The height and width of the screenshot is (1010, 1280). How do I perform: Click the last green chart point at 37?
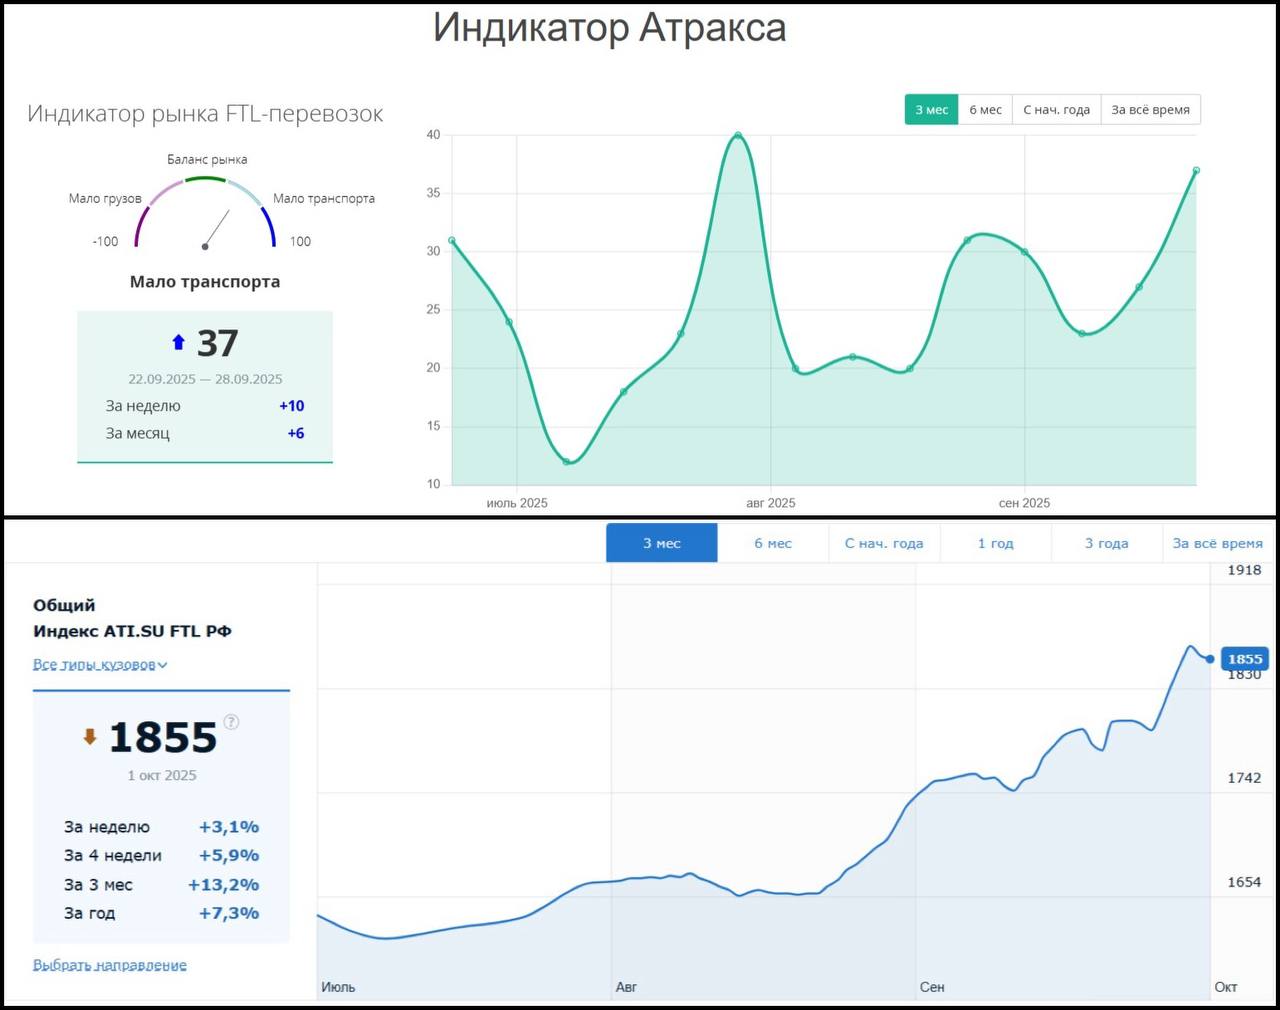(x=1196, y=170)
